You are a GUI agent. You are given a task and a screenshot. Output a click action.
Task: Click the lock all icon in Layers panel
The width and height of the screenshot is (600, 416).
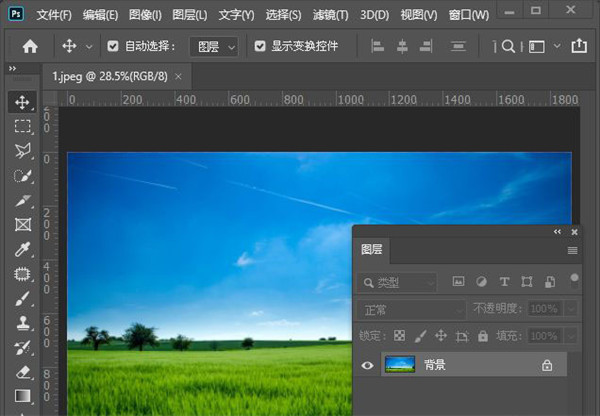click(483, 336)
